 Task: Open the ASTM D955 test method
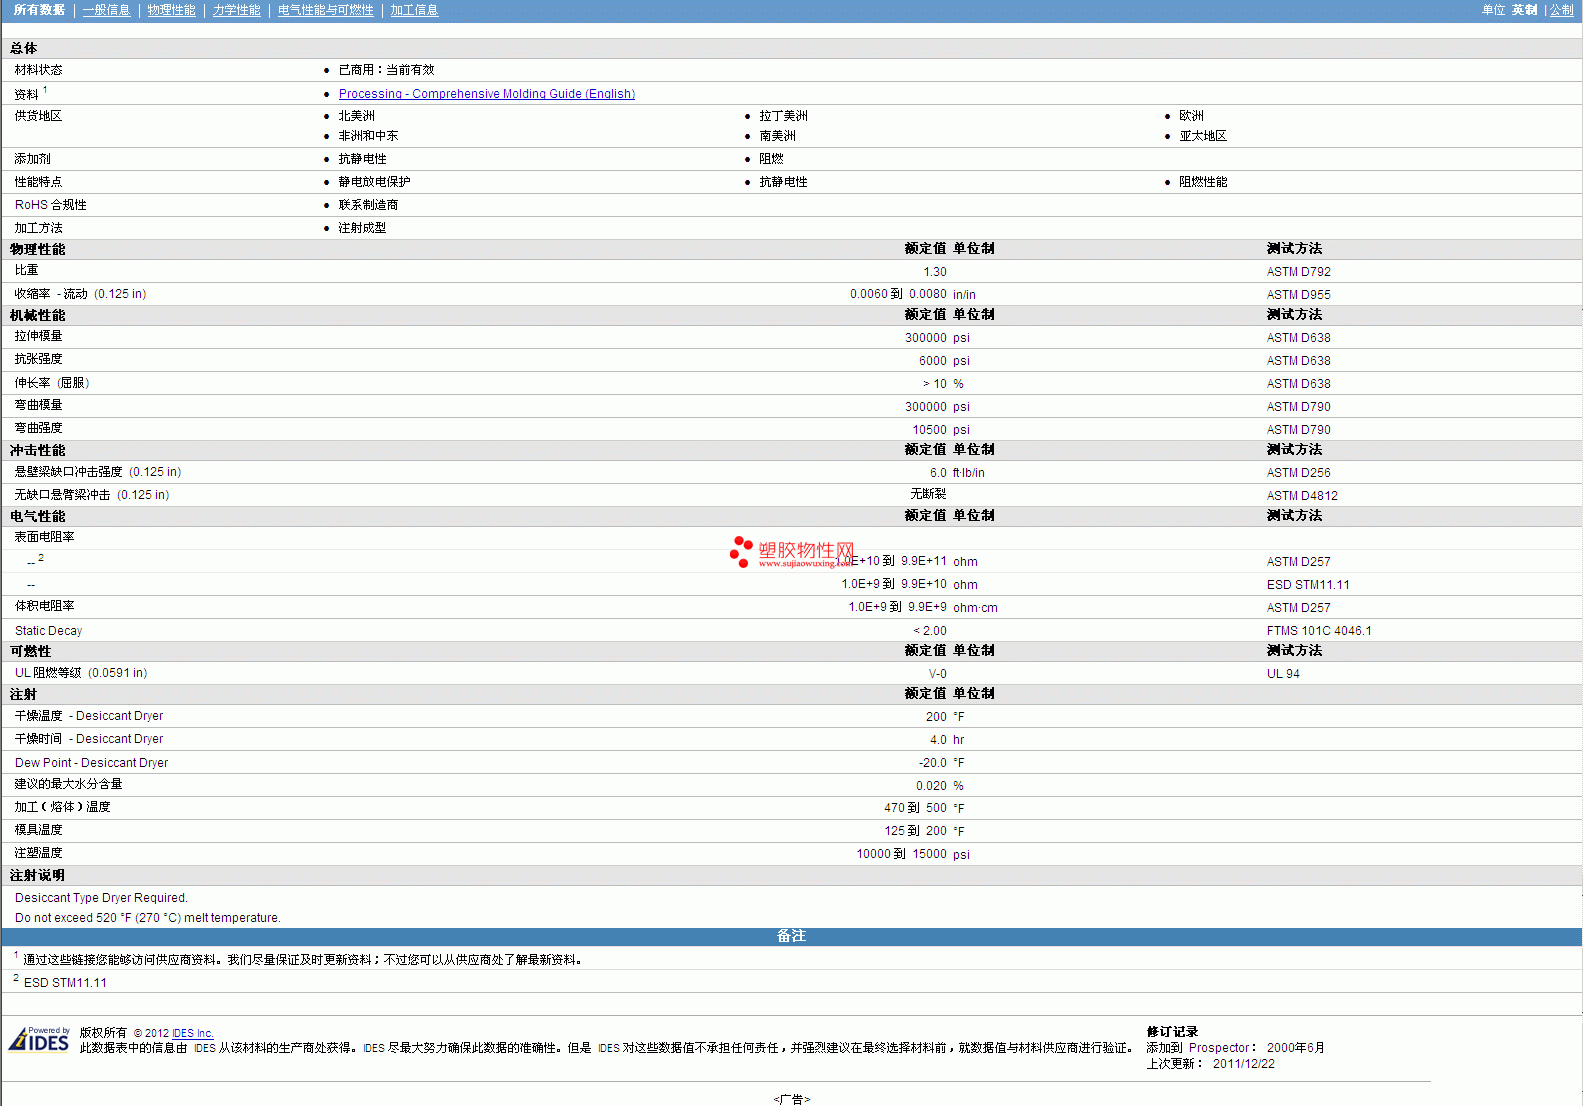click(x=1298, y=295)
